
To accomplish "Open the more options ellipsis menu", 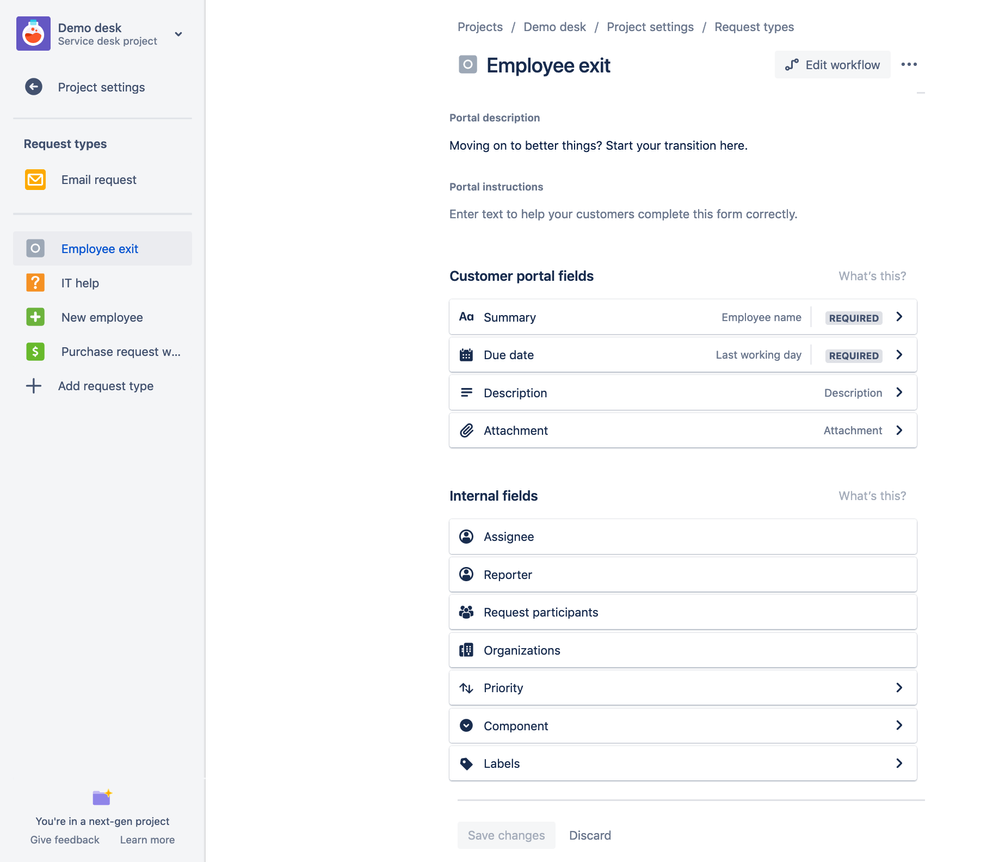I will point(909,64).
